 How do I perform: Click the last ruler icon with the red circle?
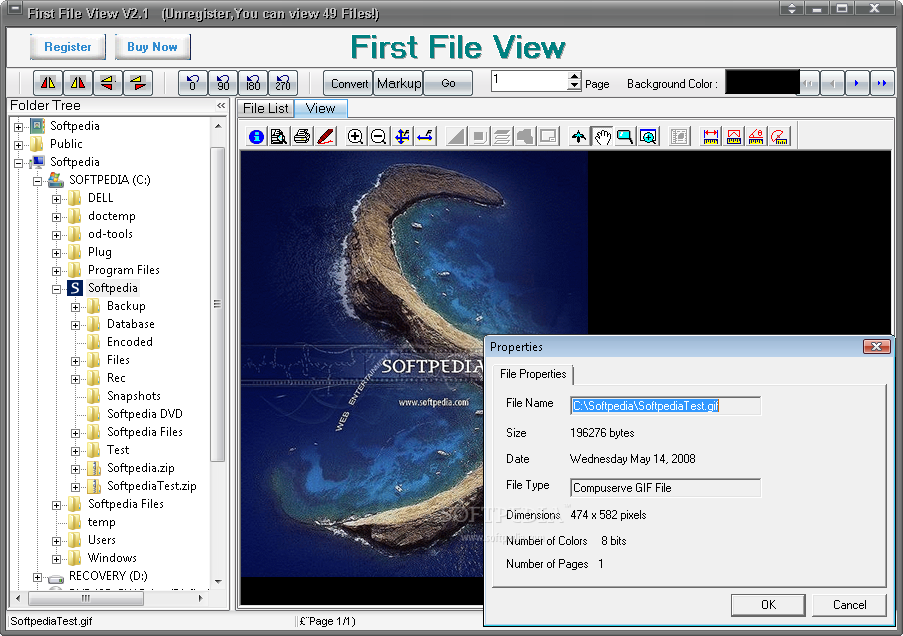779,137
